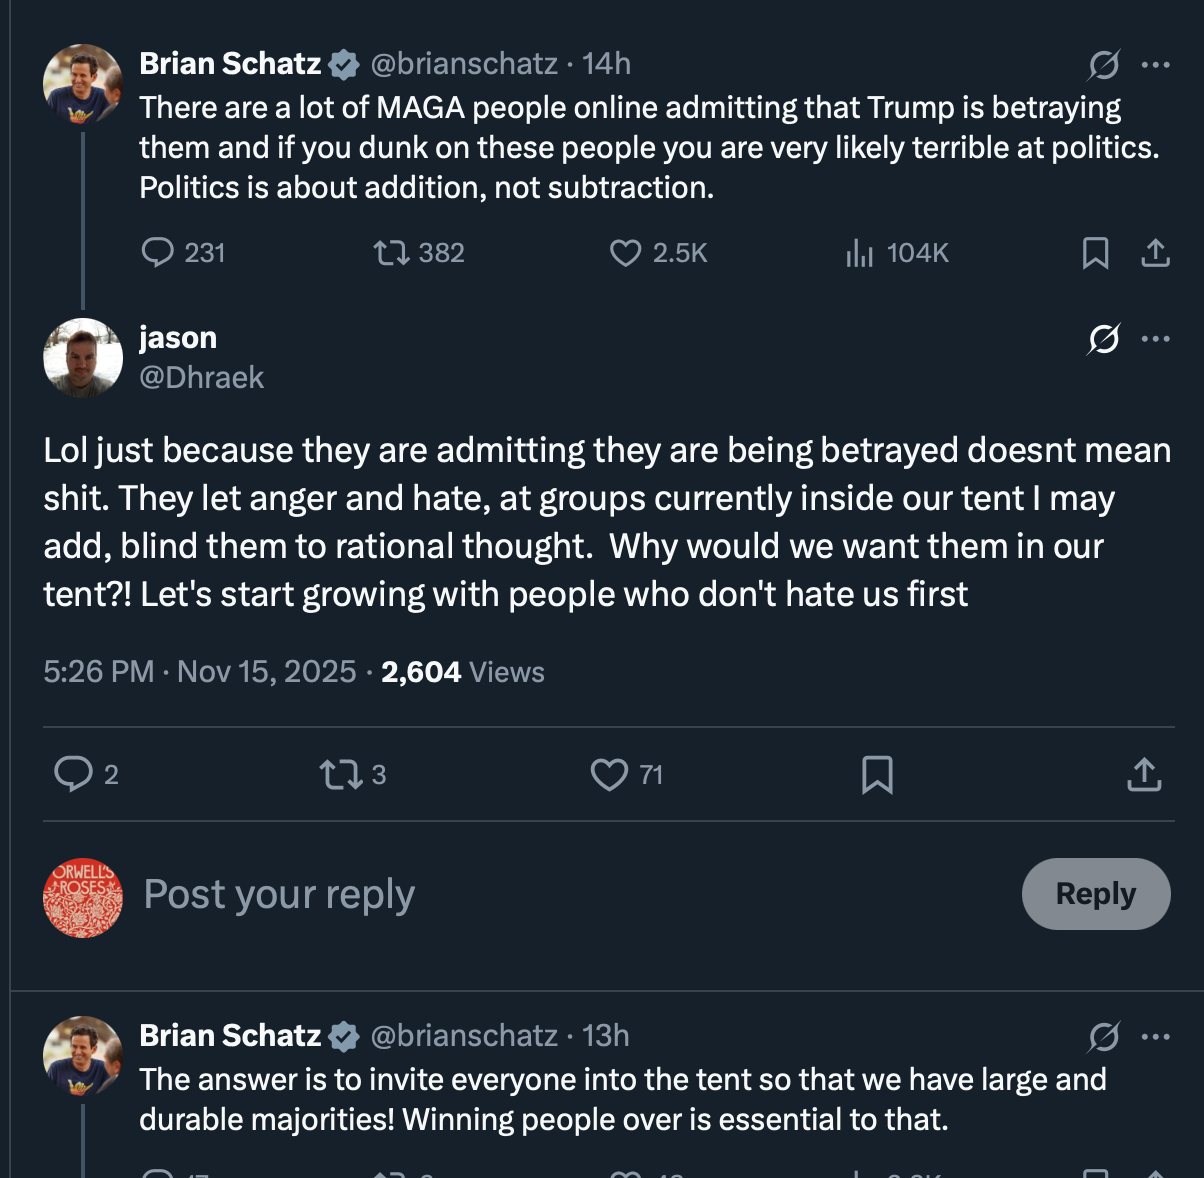Share jason's tweet via share icon
The image size is (1204, 1178).
[x=1144, y=775]
